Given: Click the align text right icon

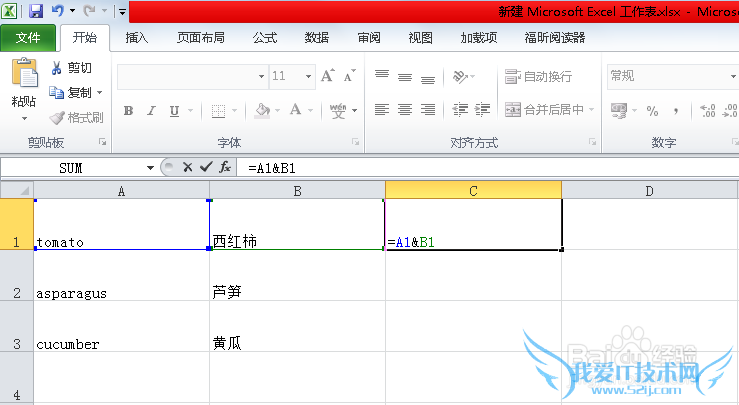Looking at the screenshot, I should tap(428, 110).
